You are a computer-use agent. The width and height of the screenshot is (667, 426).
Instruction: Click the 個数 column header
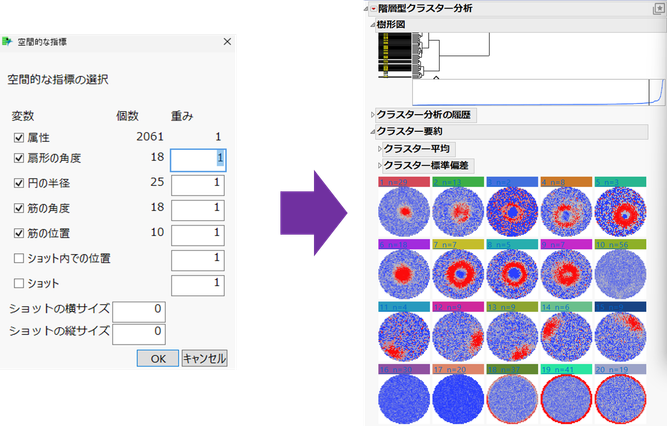pos(128,116)
